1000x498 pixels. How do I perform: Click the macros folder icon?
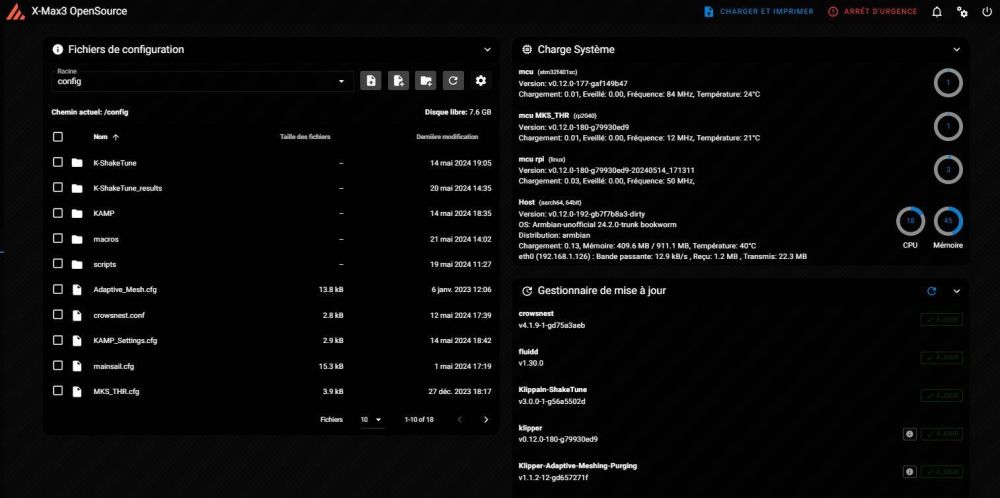77,239
